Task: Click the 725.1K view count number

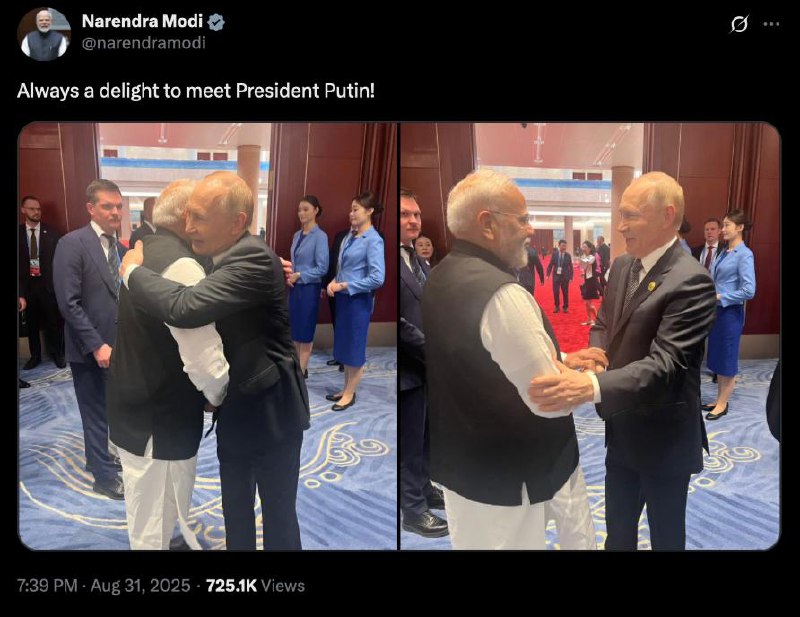Action: coord(232,586)
